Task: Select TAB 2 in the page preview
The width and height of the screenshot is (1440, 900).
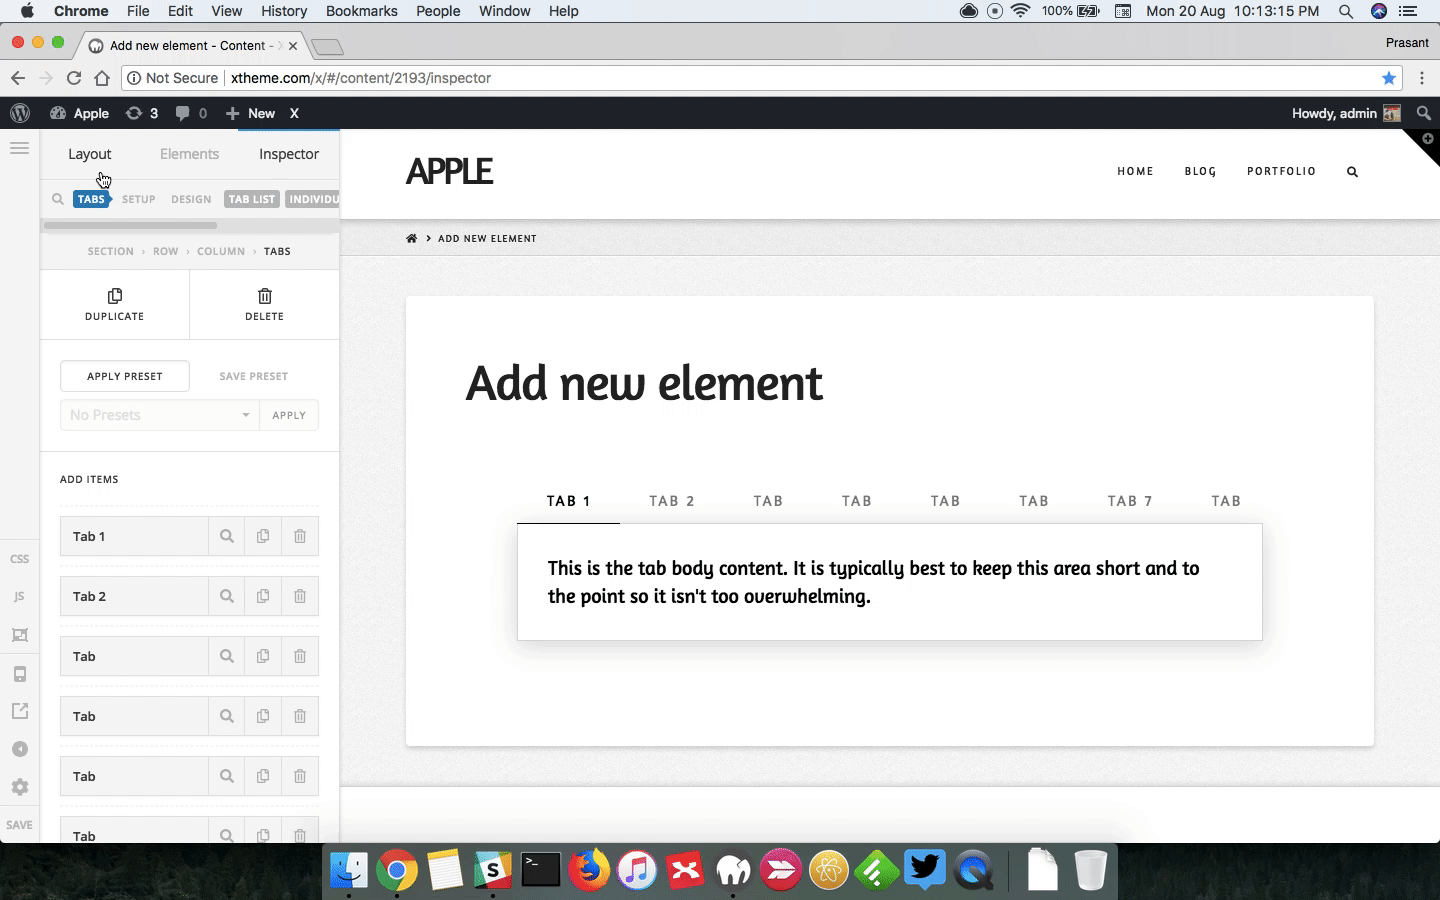Action: [672, 501]
